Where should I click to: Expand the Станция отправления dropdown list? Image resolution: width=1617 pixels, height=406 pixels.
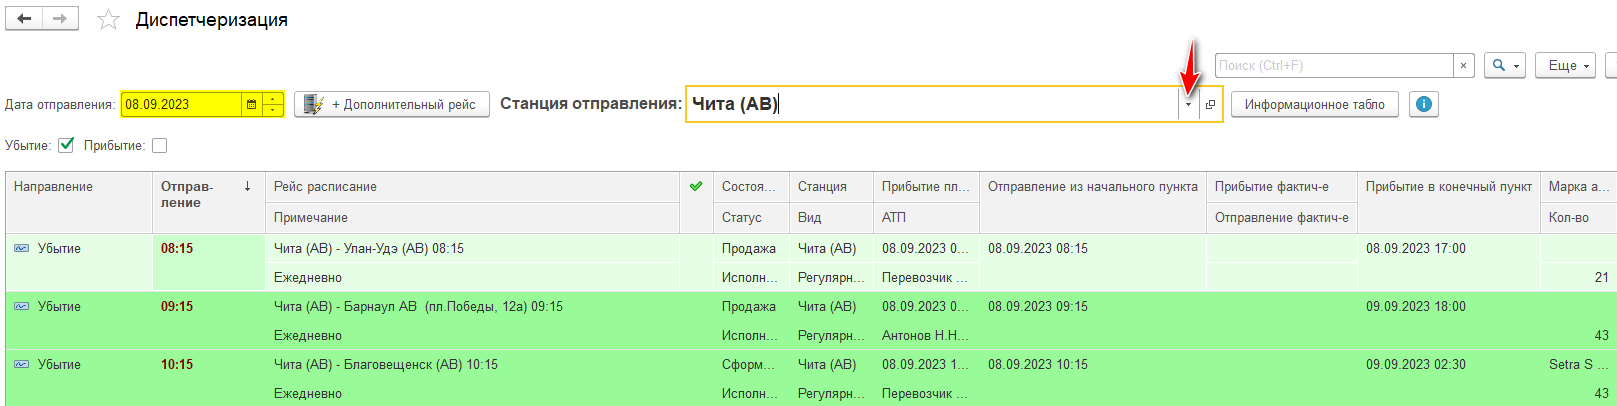tap(1188, 104)
